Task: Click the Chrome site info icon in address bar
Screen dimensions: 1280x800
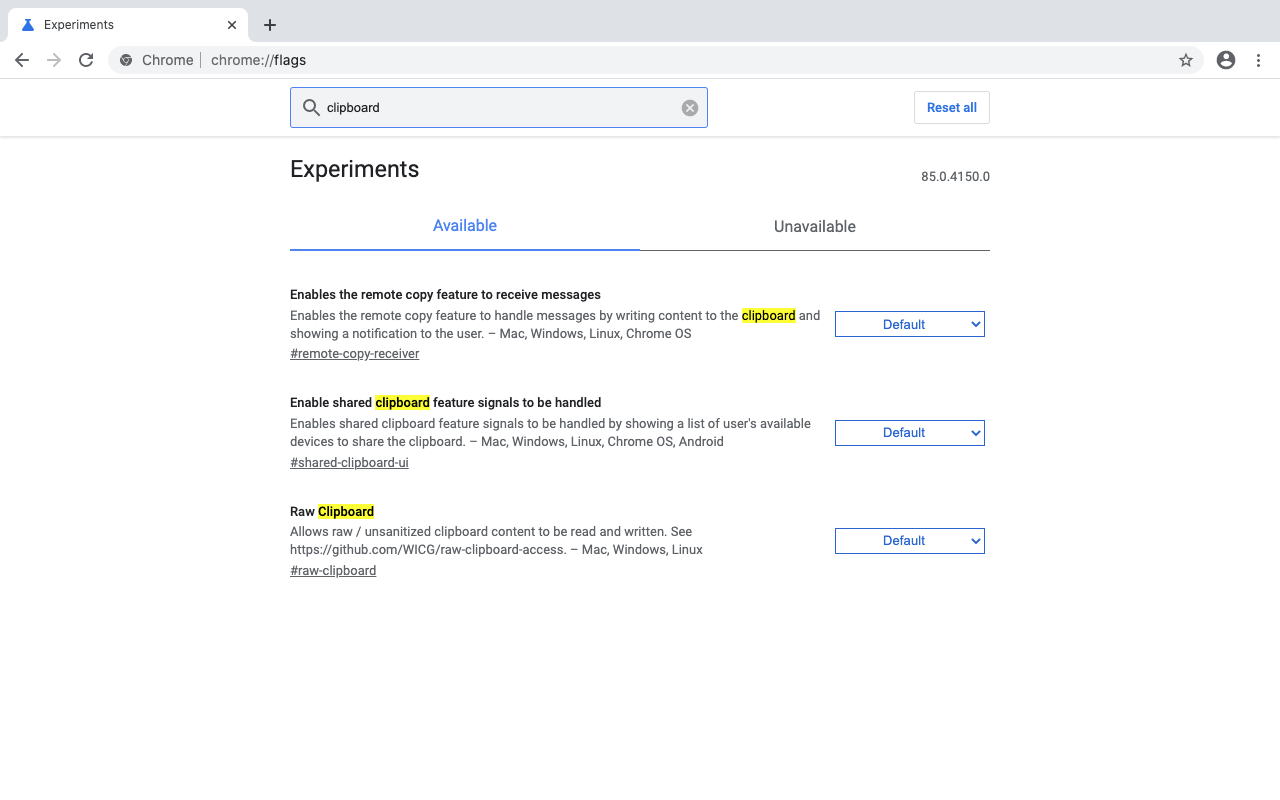Action: 126,60
